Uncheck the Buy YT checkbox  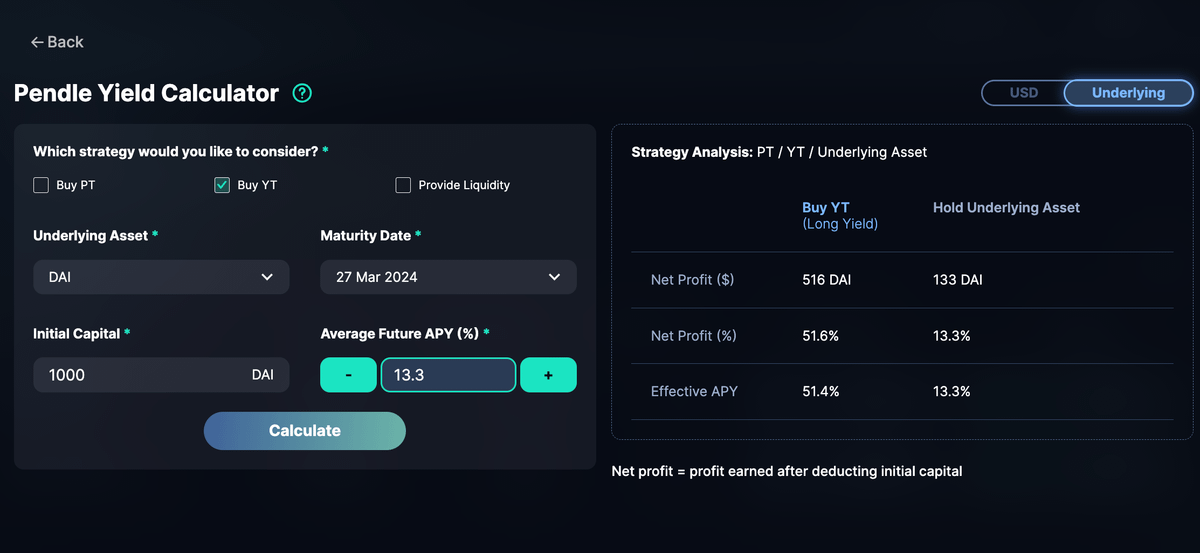[x=222, y=185]
